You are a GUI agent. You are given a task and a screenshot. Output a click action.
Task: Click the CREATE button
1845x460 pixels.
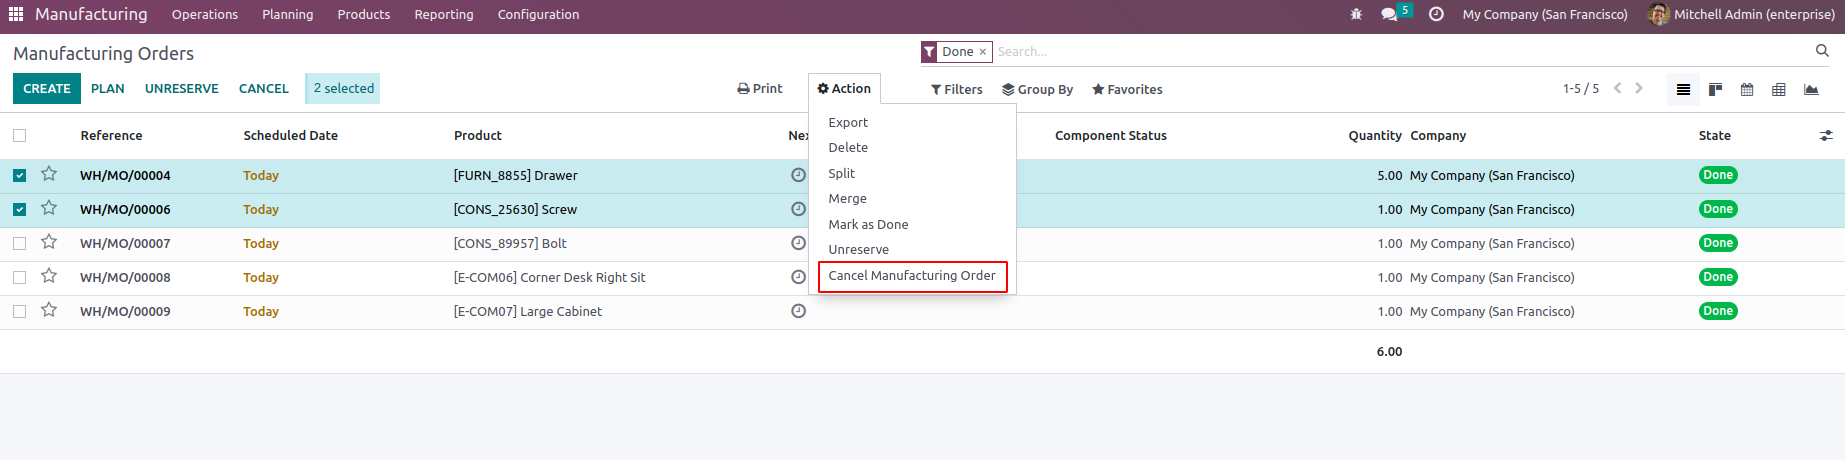point(47,89)
